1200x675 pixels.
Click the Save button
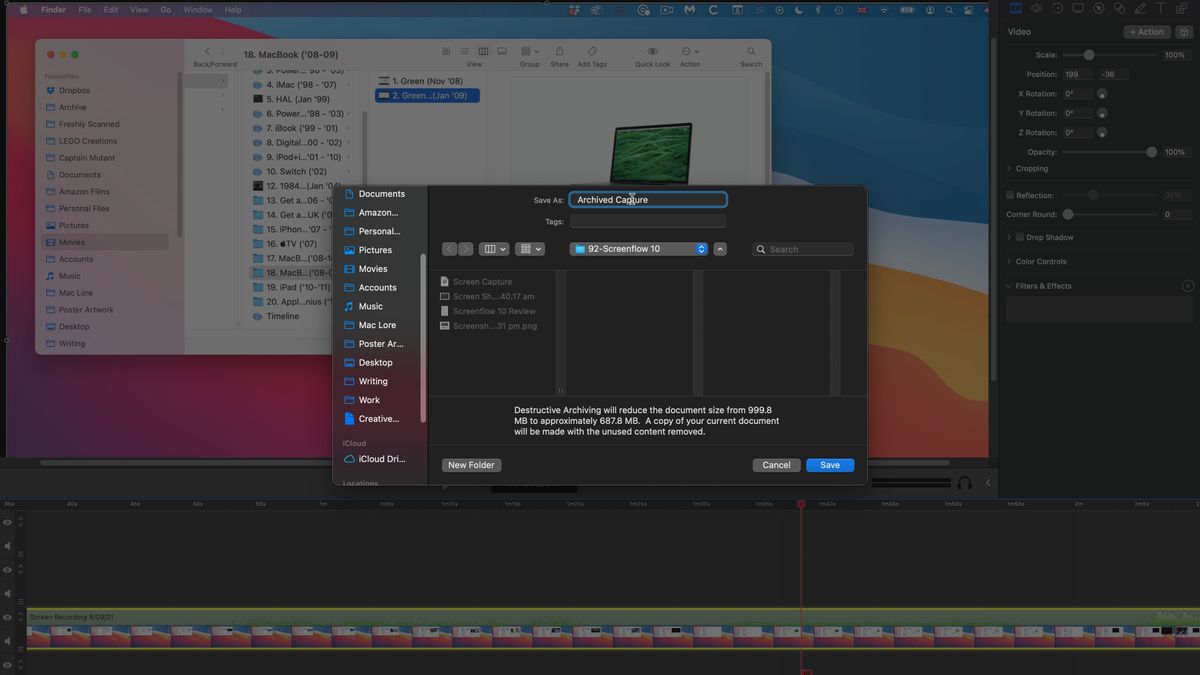click(x=830, y=464)
